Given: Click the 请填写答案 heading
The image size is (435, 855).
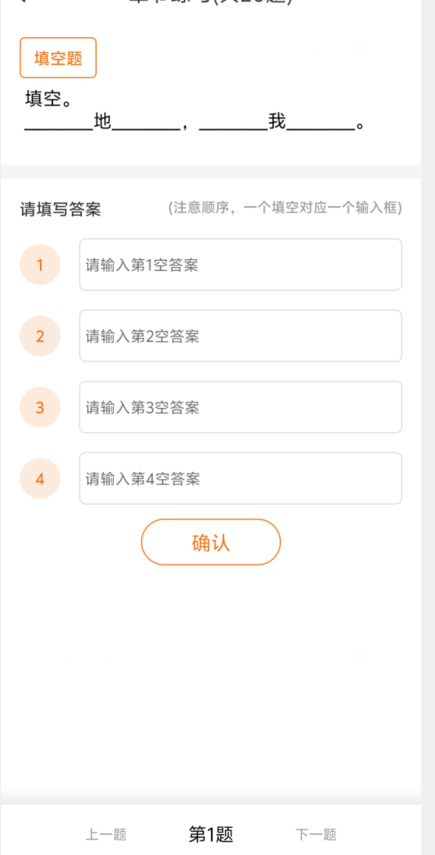Looking at the screenshot, I should [x=61, y=209].
